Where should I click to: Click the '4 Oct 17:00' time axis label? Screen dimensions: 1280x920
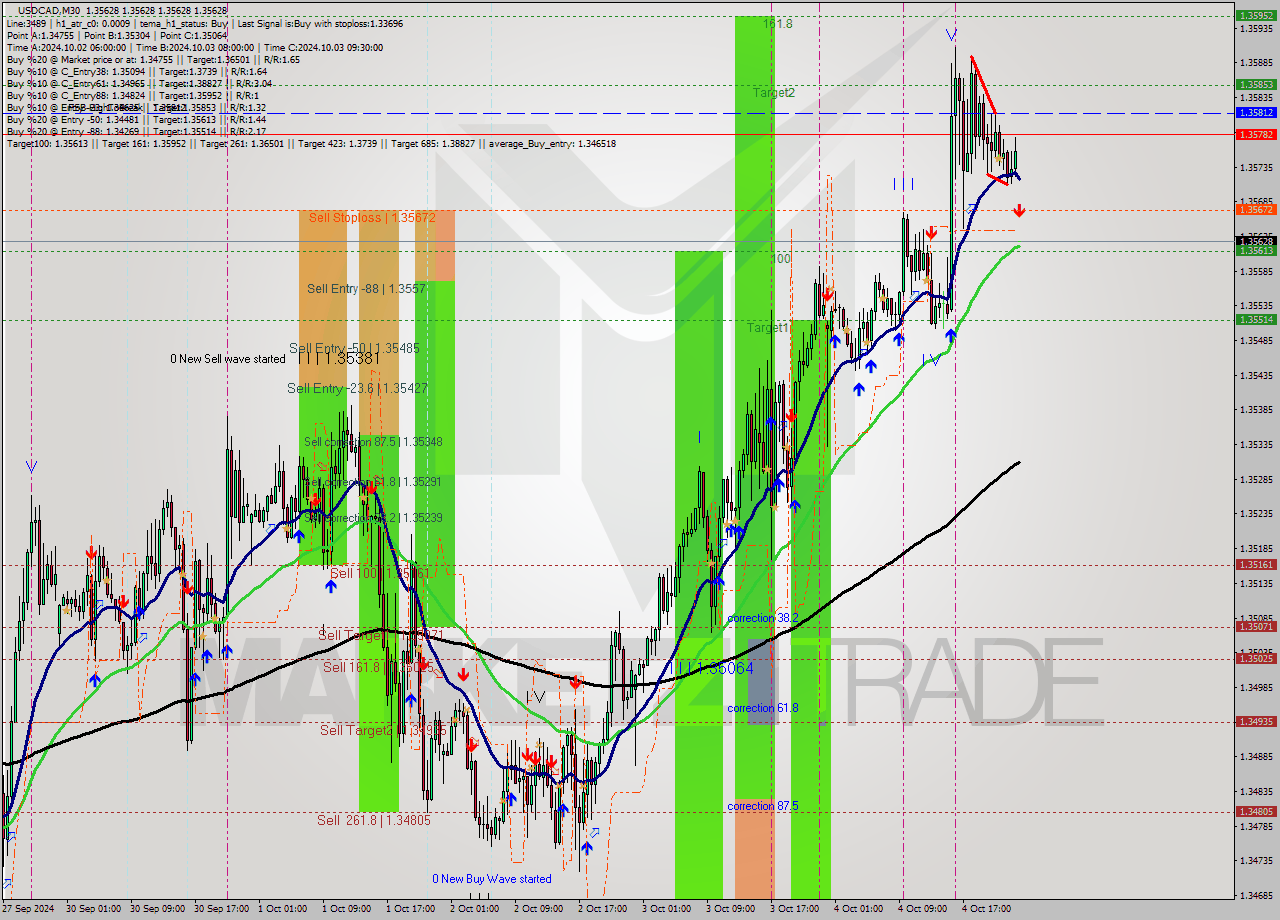[x=987, y=909]
